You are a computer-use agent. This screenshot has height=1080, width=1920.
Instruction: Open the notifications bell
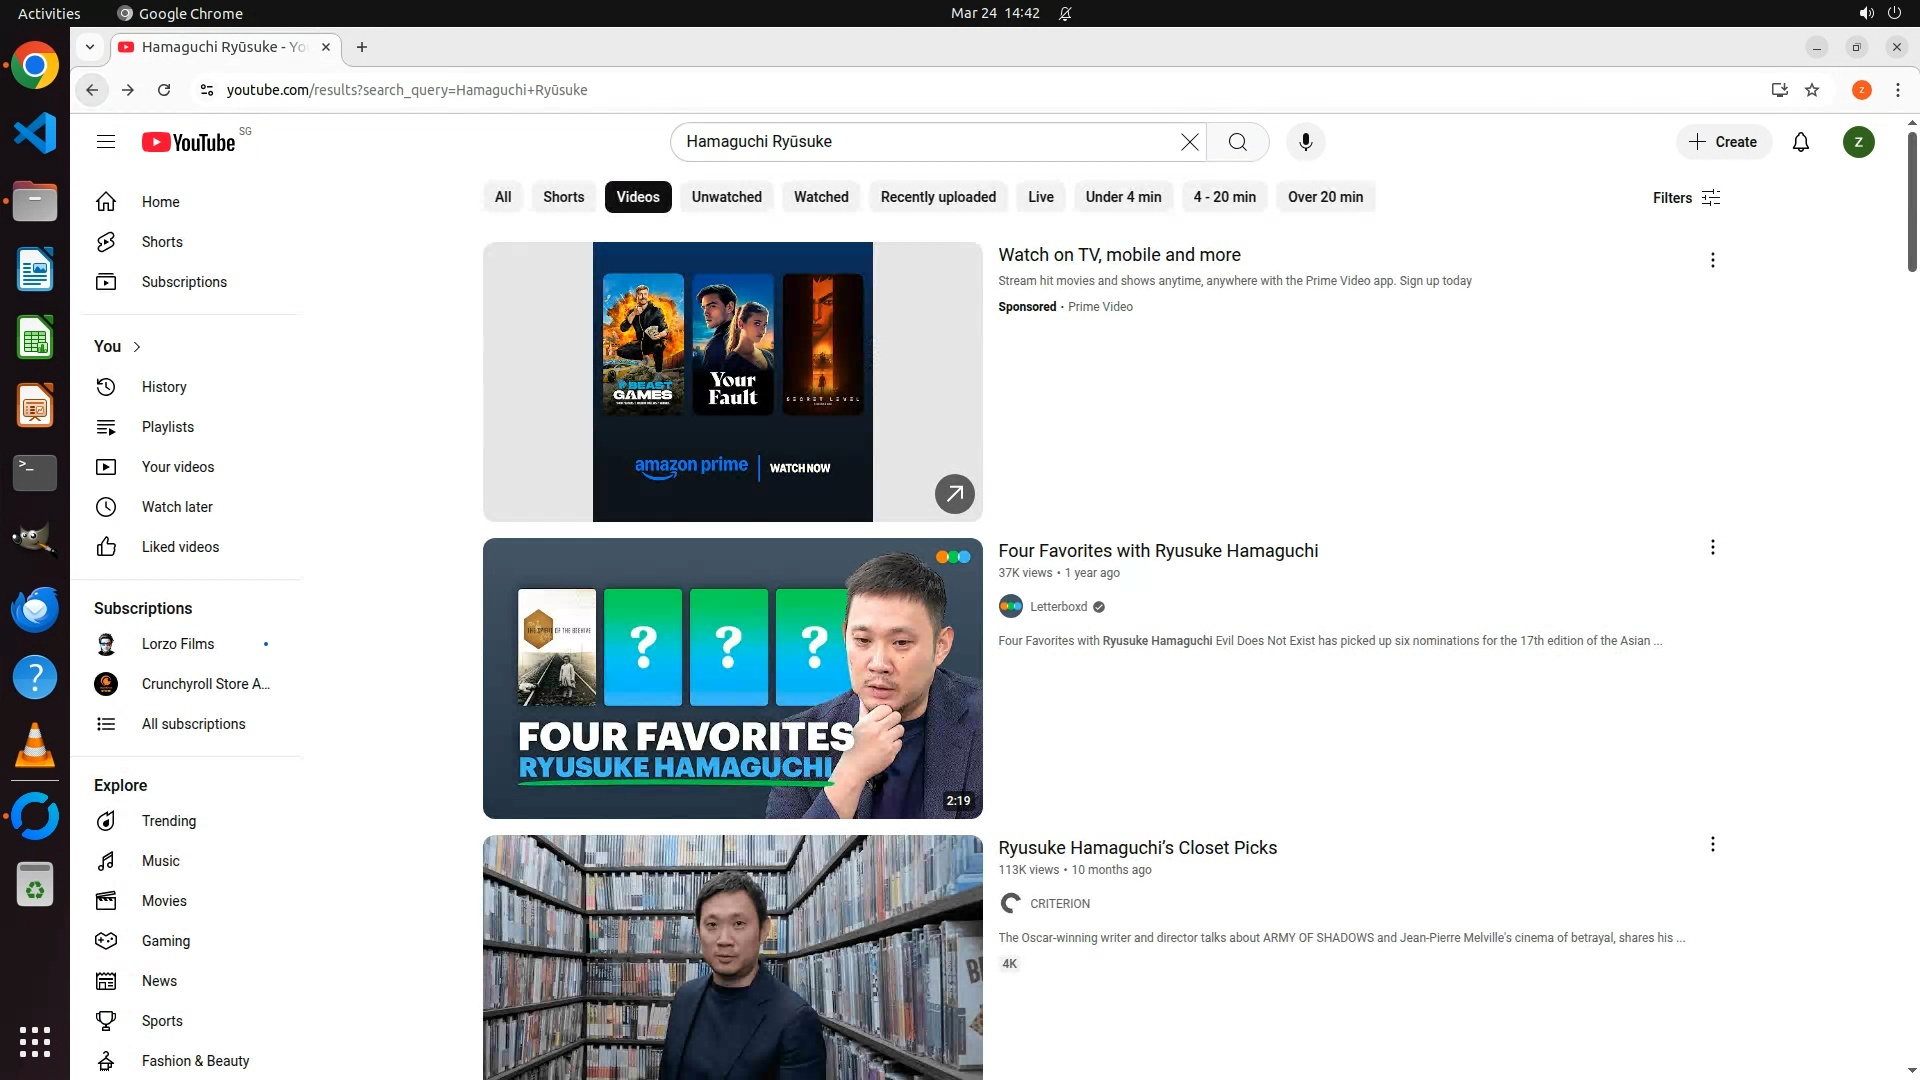[x=1800, y=142]
